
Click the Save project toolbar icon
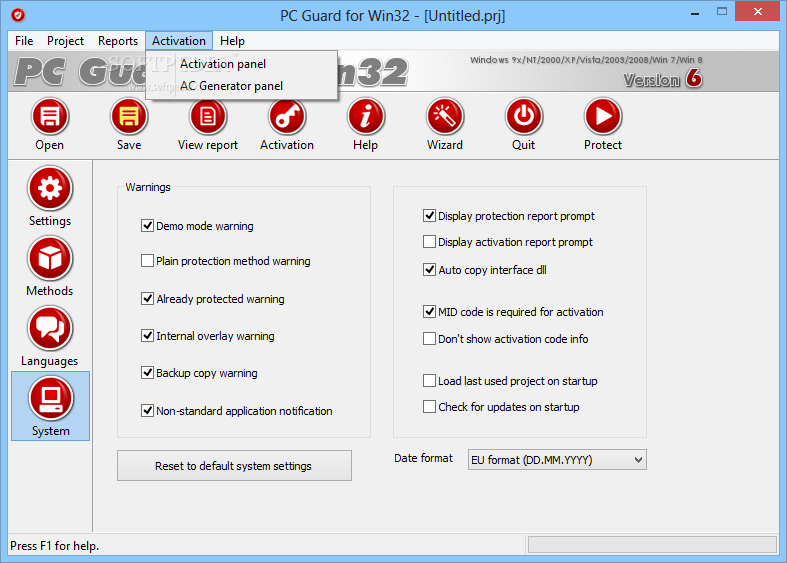[129, 117]
